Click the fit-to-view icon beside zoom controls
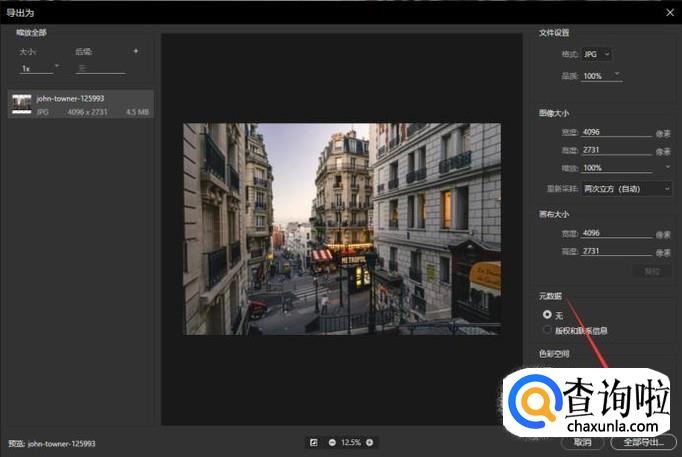Image resolution: width=682 pixels, height=457 pixels. pyautogui.click(x=313, y=442)
